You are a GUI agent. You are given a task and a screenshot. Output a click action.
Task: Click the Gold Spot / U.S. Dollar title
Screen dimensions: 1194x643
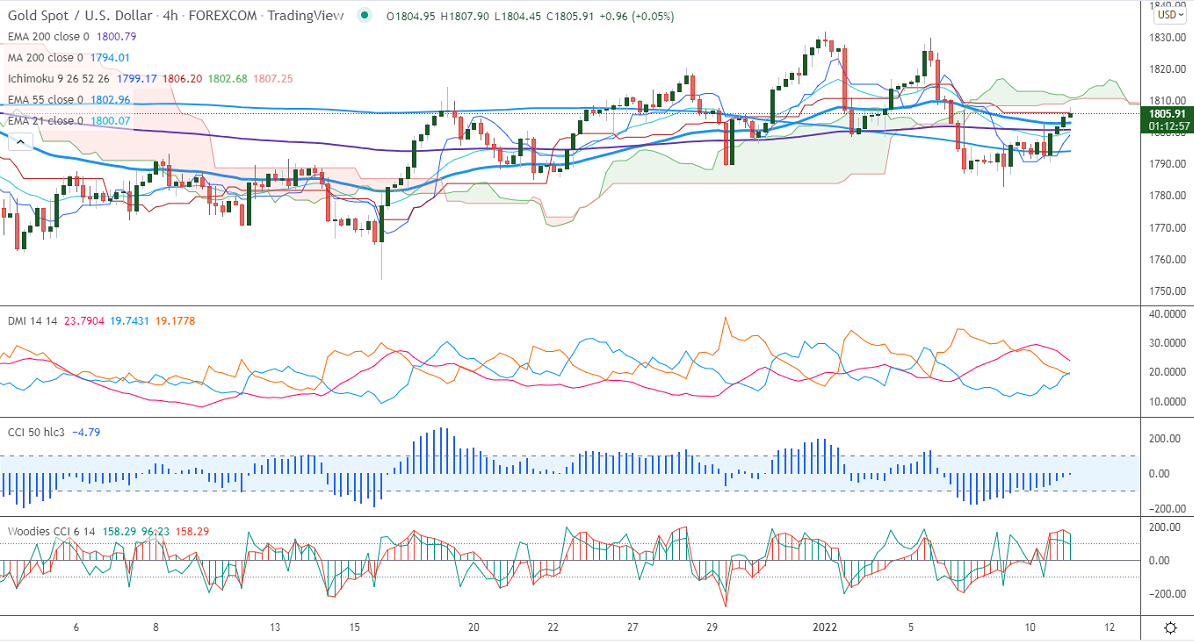(x=79, y=15)
